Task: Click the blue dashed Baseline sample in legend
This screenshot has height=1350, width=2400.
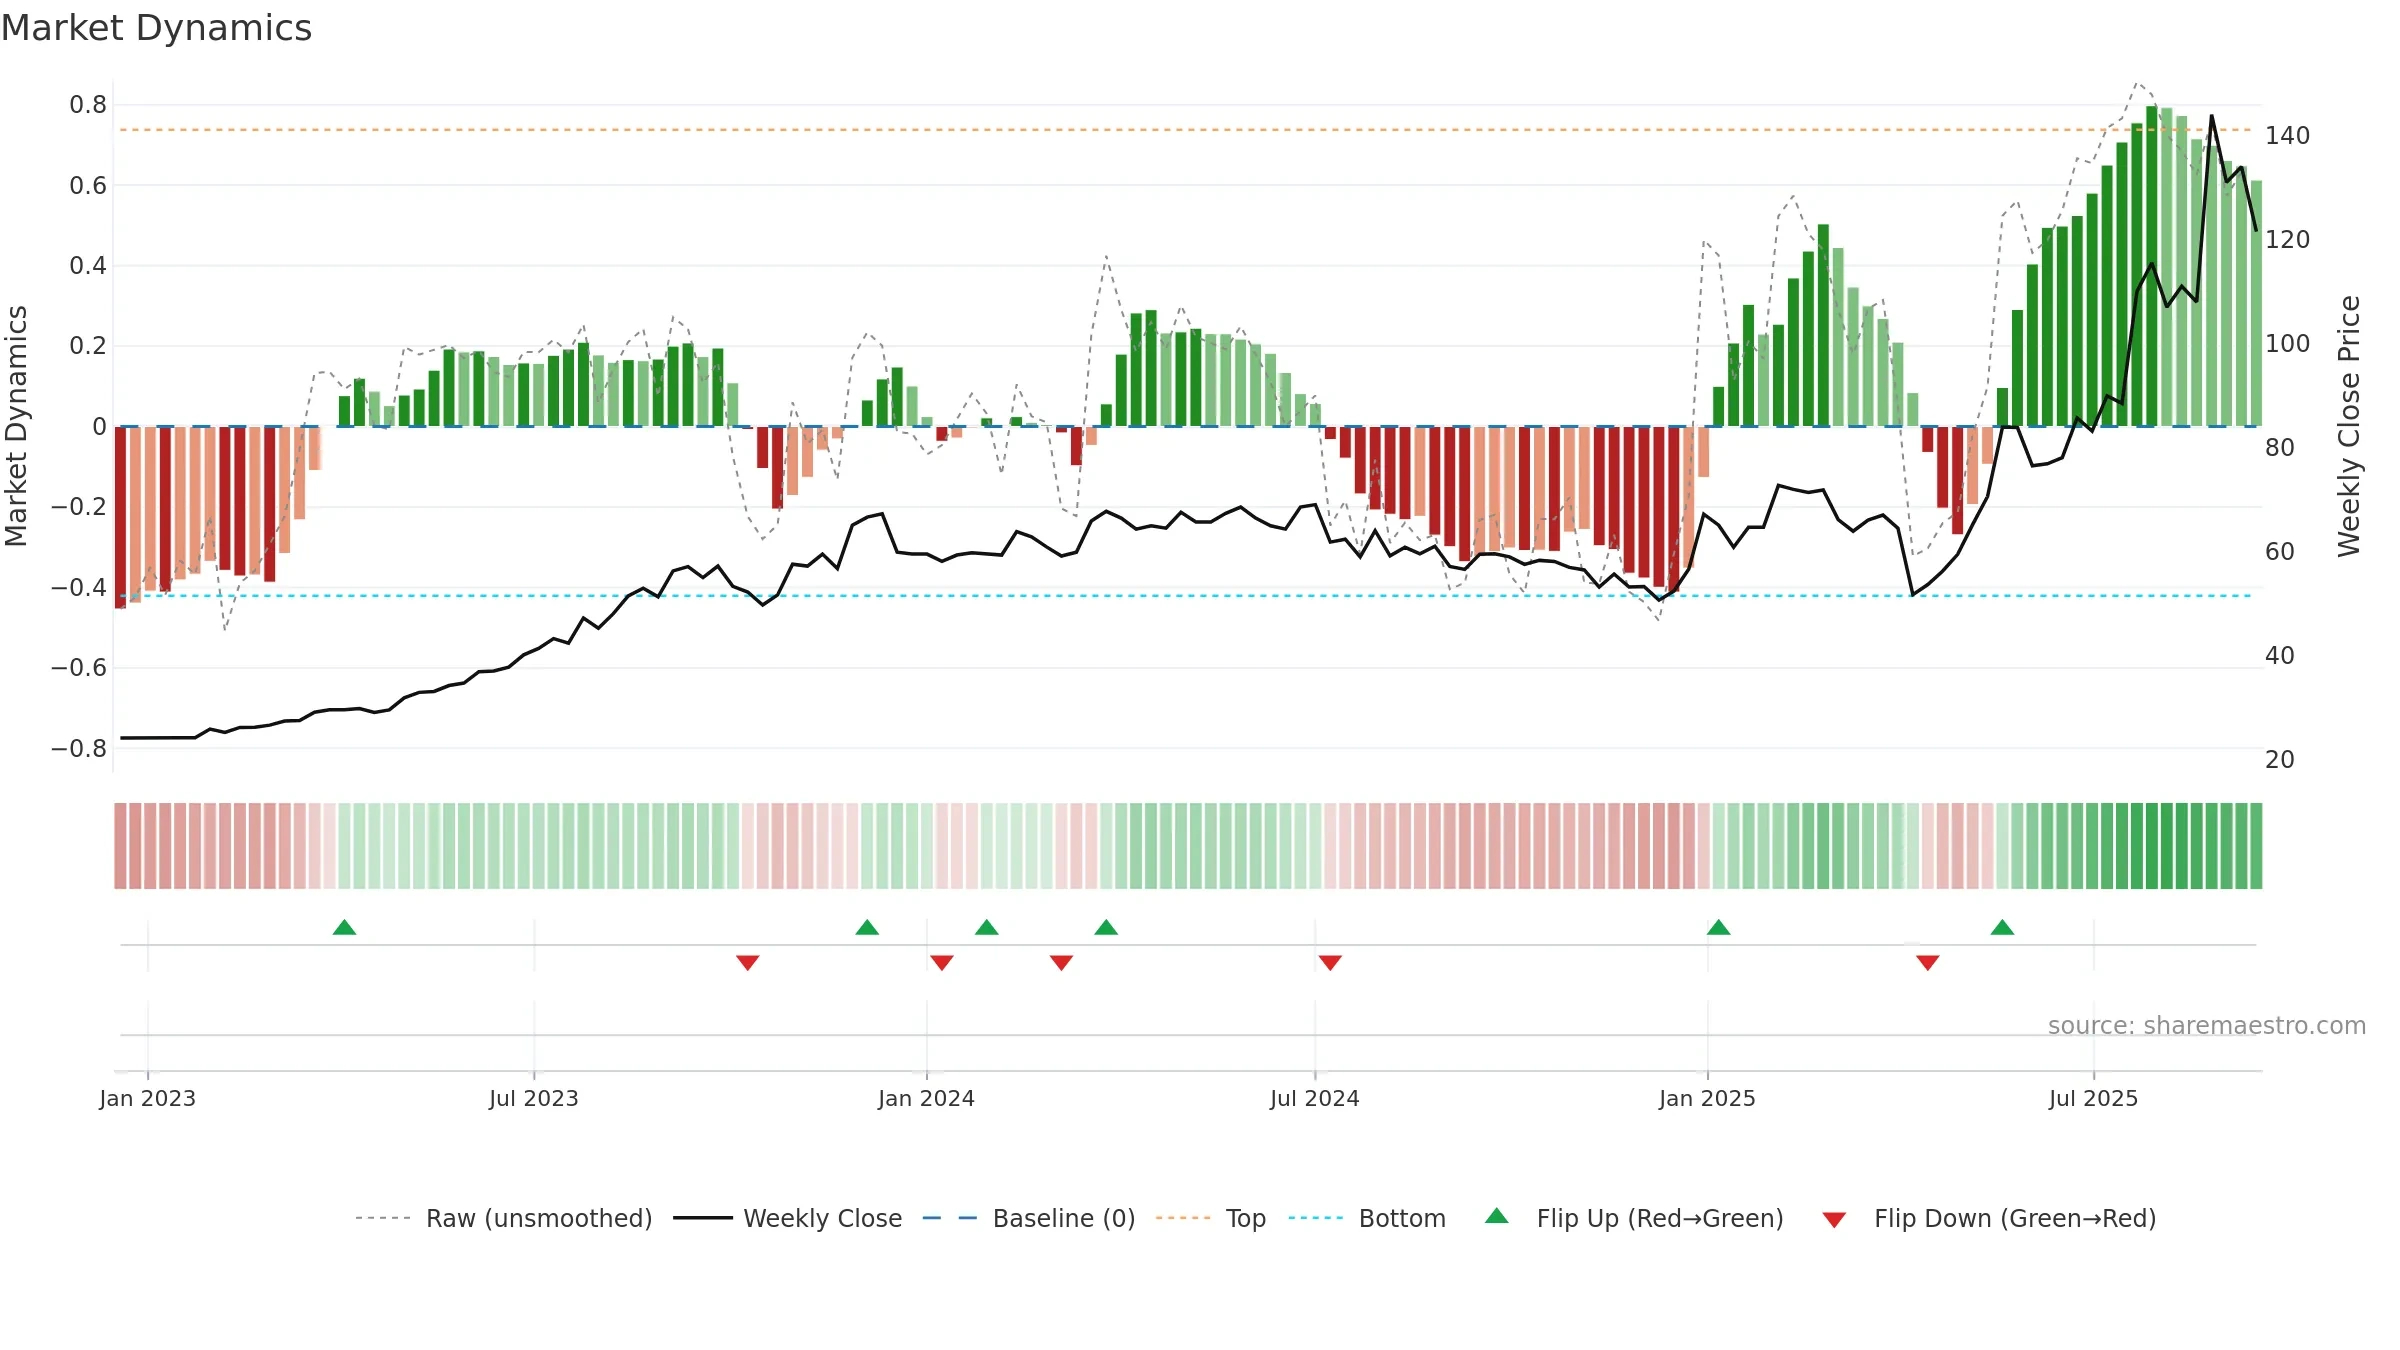Action: pos(950,1218)
